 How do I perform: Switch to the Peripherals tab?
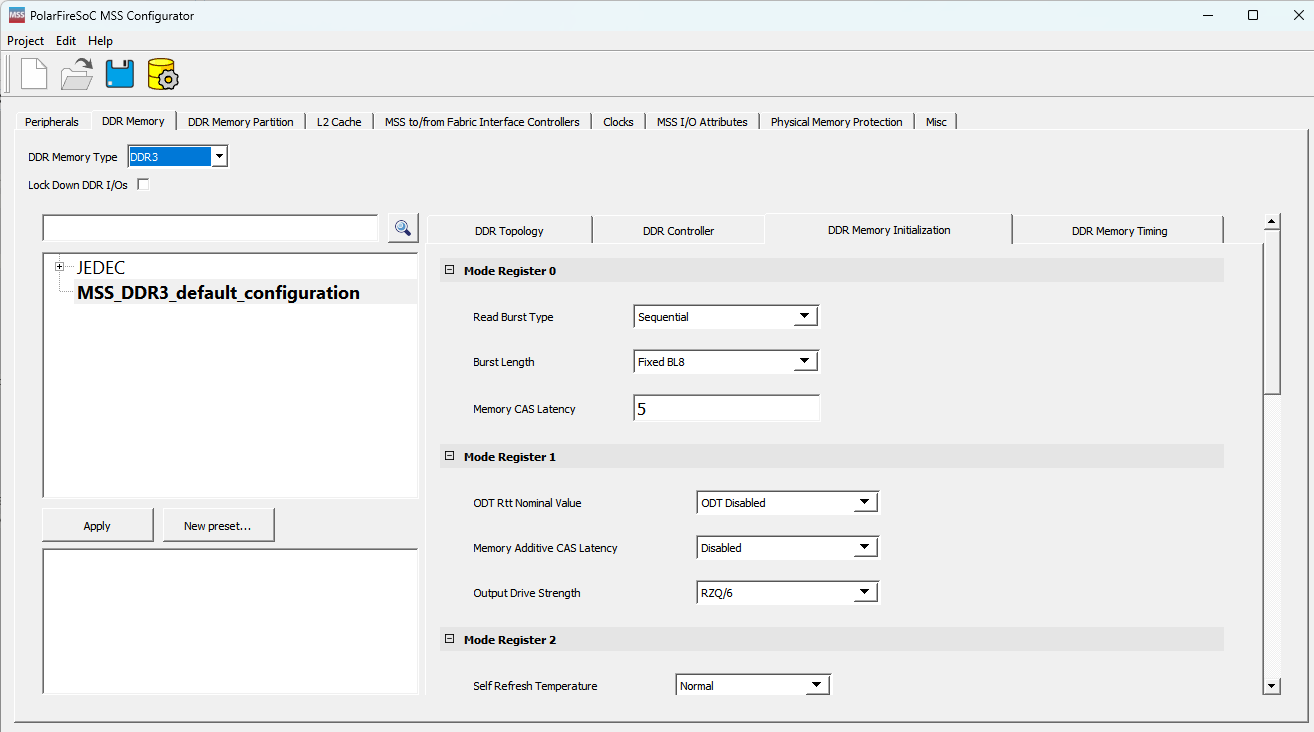click(x=52, y=122)
